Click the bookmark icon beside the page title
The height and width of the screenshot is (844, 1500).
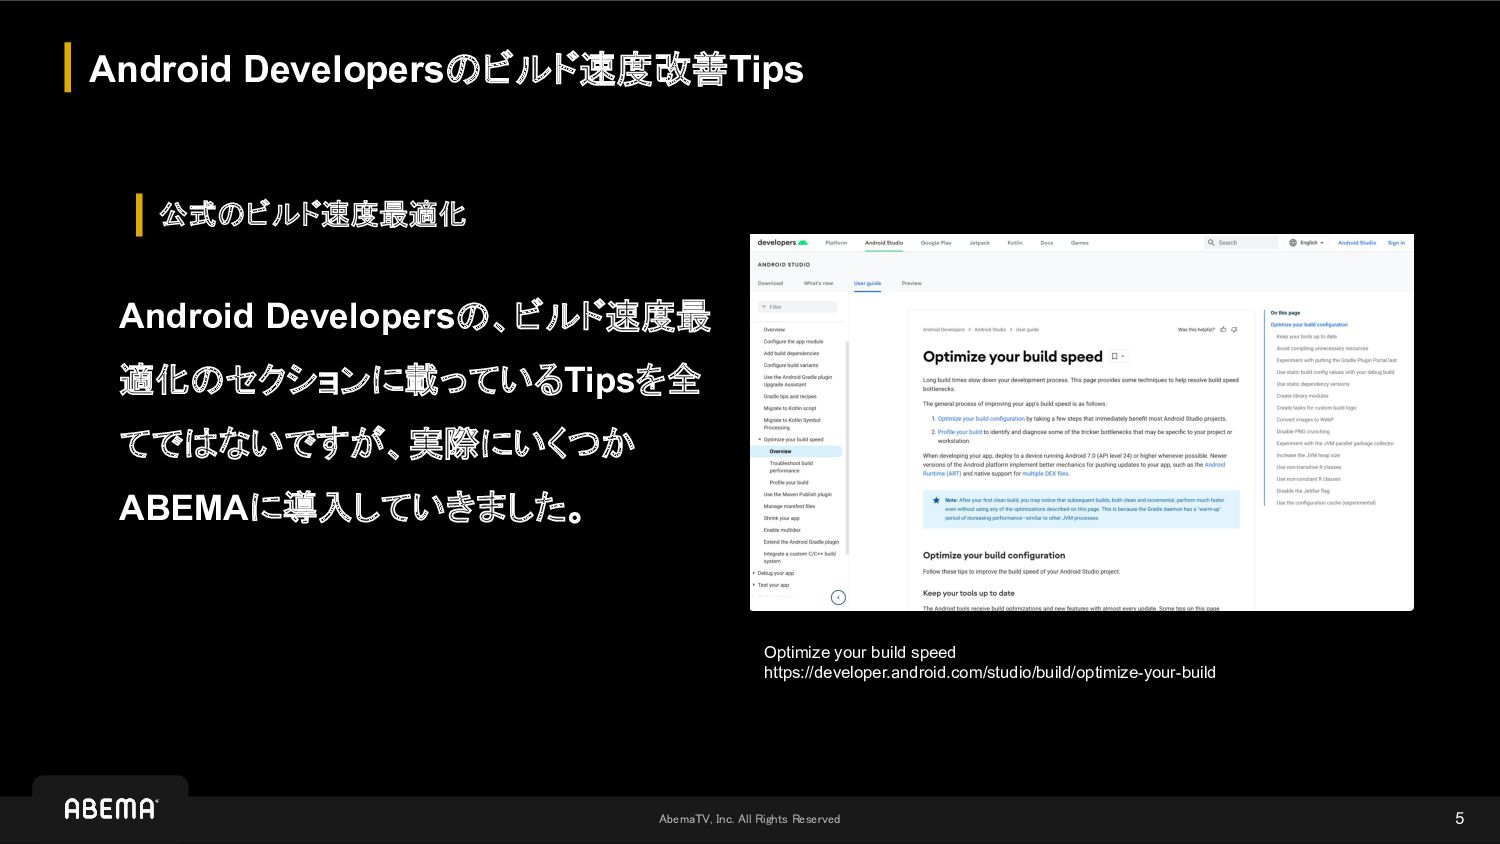pyautogui.click(x=1115, y=356)
